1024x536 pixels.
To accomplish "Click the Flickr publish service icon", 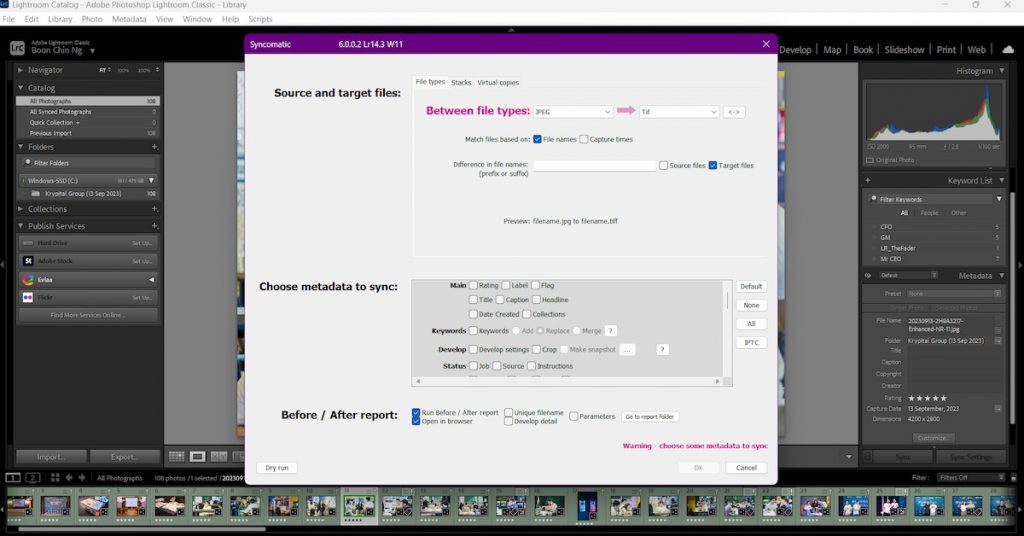I will [x=28, y=297].
